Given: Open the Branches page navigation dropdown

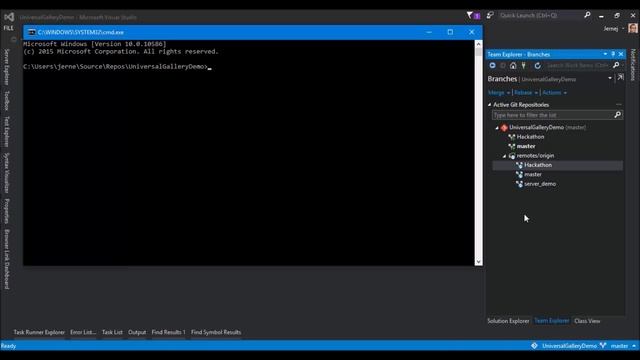Looking at the screenshot, I should pyautogui.click(x=610, y=78).
